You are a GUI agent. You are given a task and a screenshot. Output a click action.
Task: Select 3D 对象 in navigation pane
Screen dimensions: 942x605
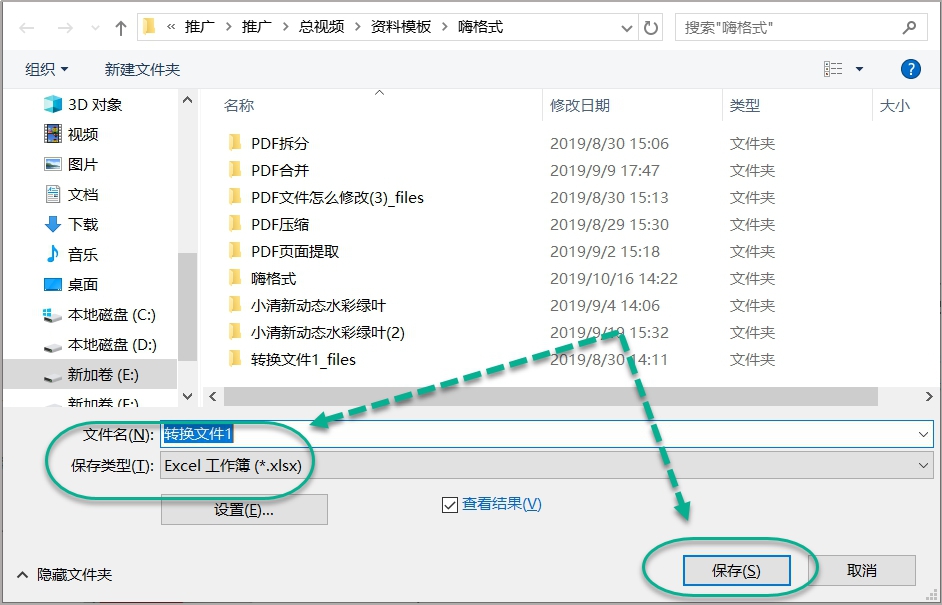pyautogui.click(x=83, y=105)
